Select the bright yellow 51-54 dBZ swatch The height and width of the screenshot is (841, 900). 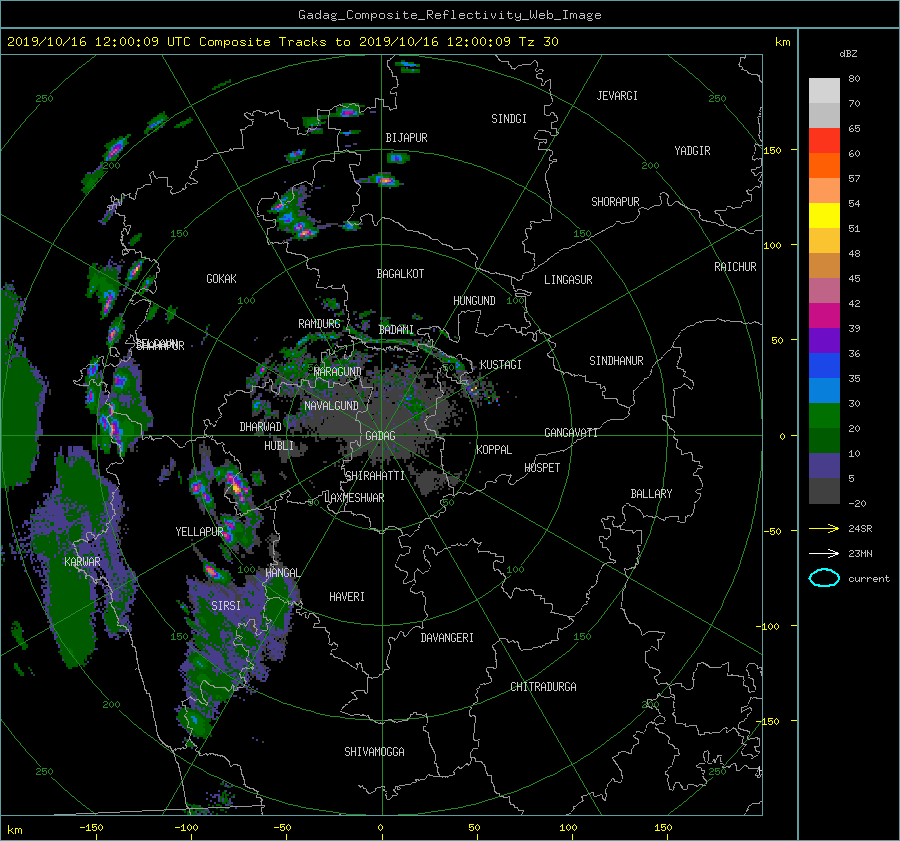coord(824,215)
